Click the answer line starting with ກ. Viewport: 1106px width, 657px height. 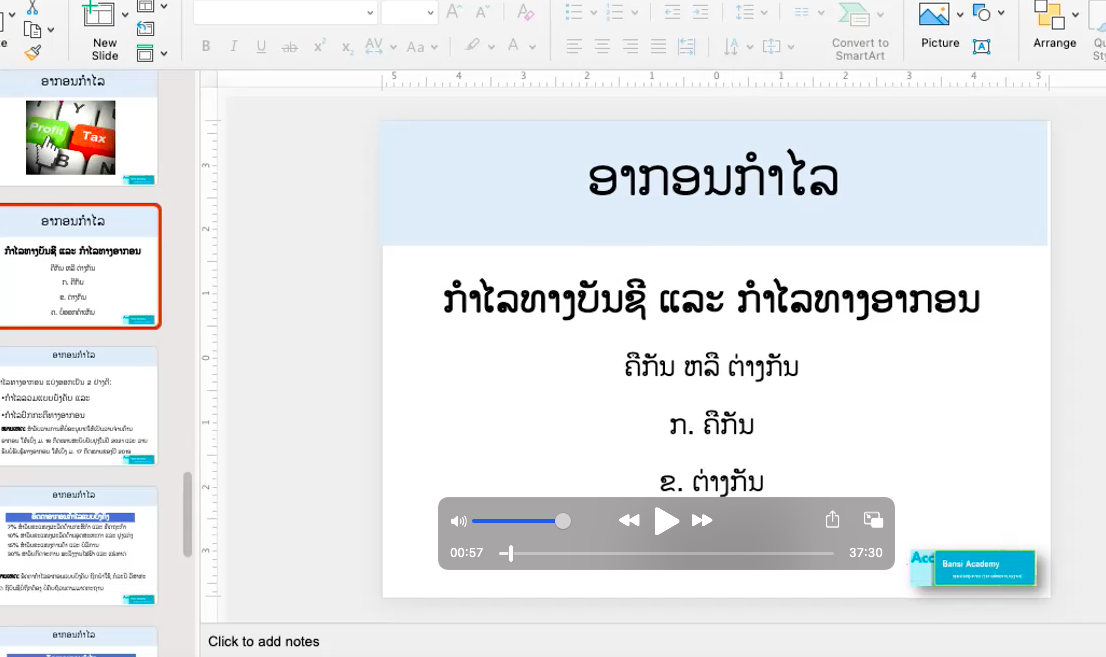(x=711, y=426)
